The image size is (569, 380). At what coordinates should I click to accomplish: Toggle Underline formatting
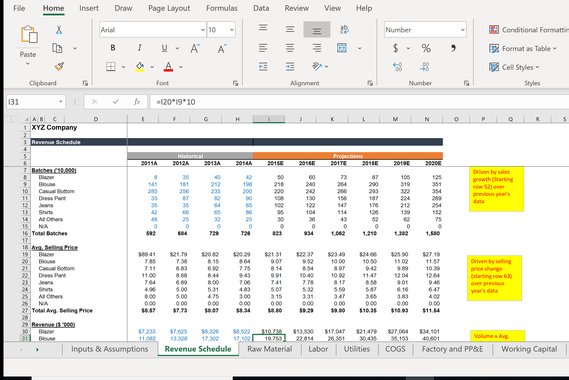[164, 48]
